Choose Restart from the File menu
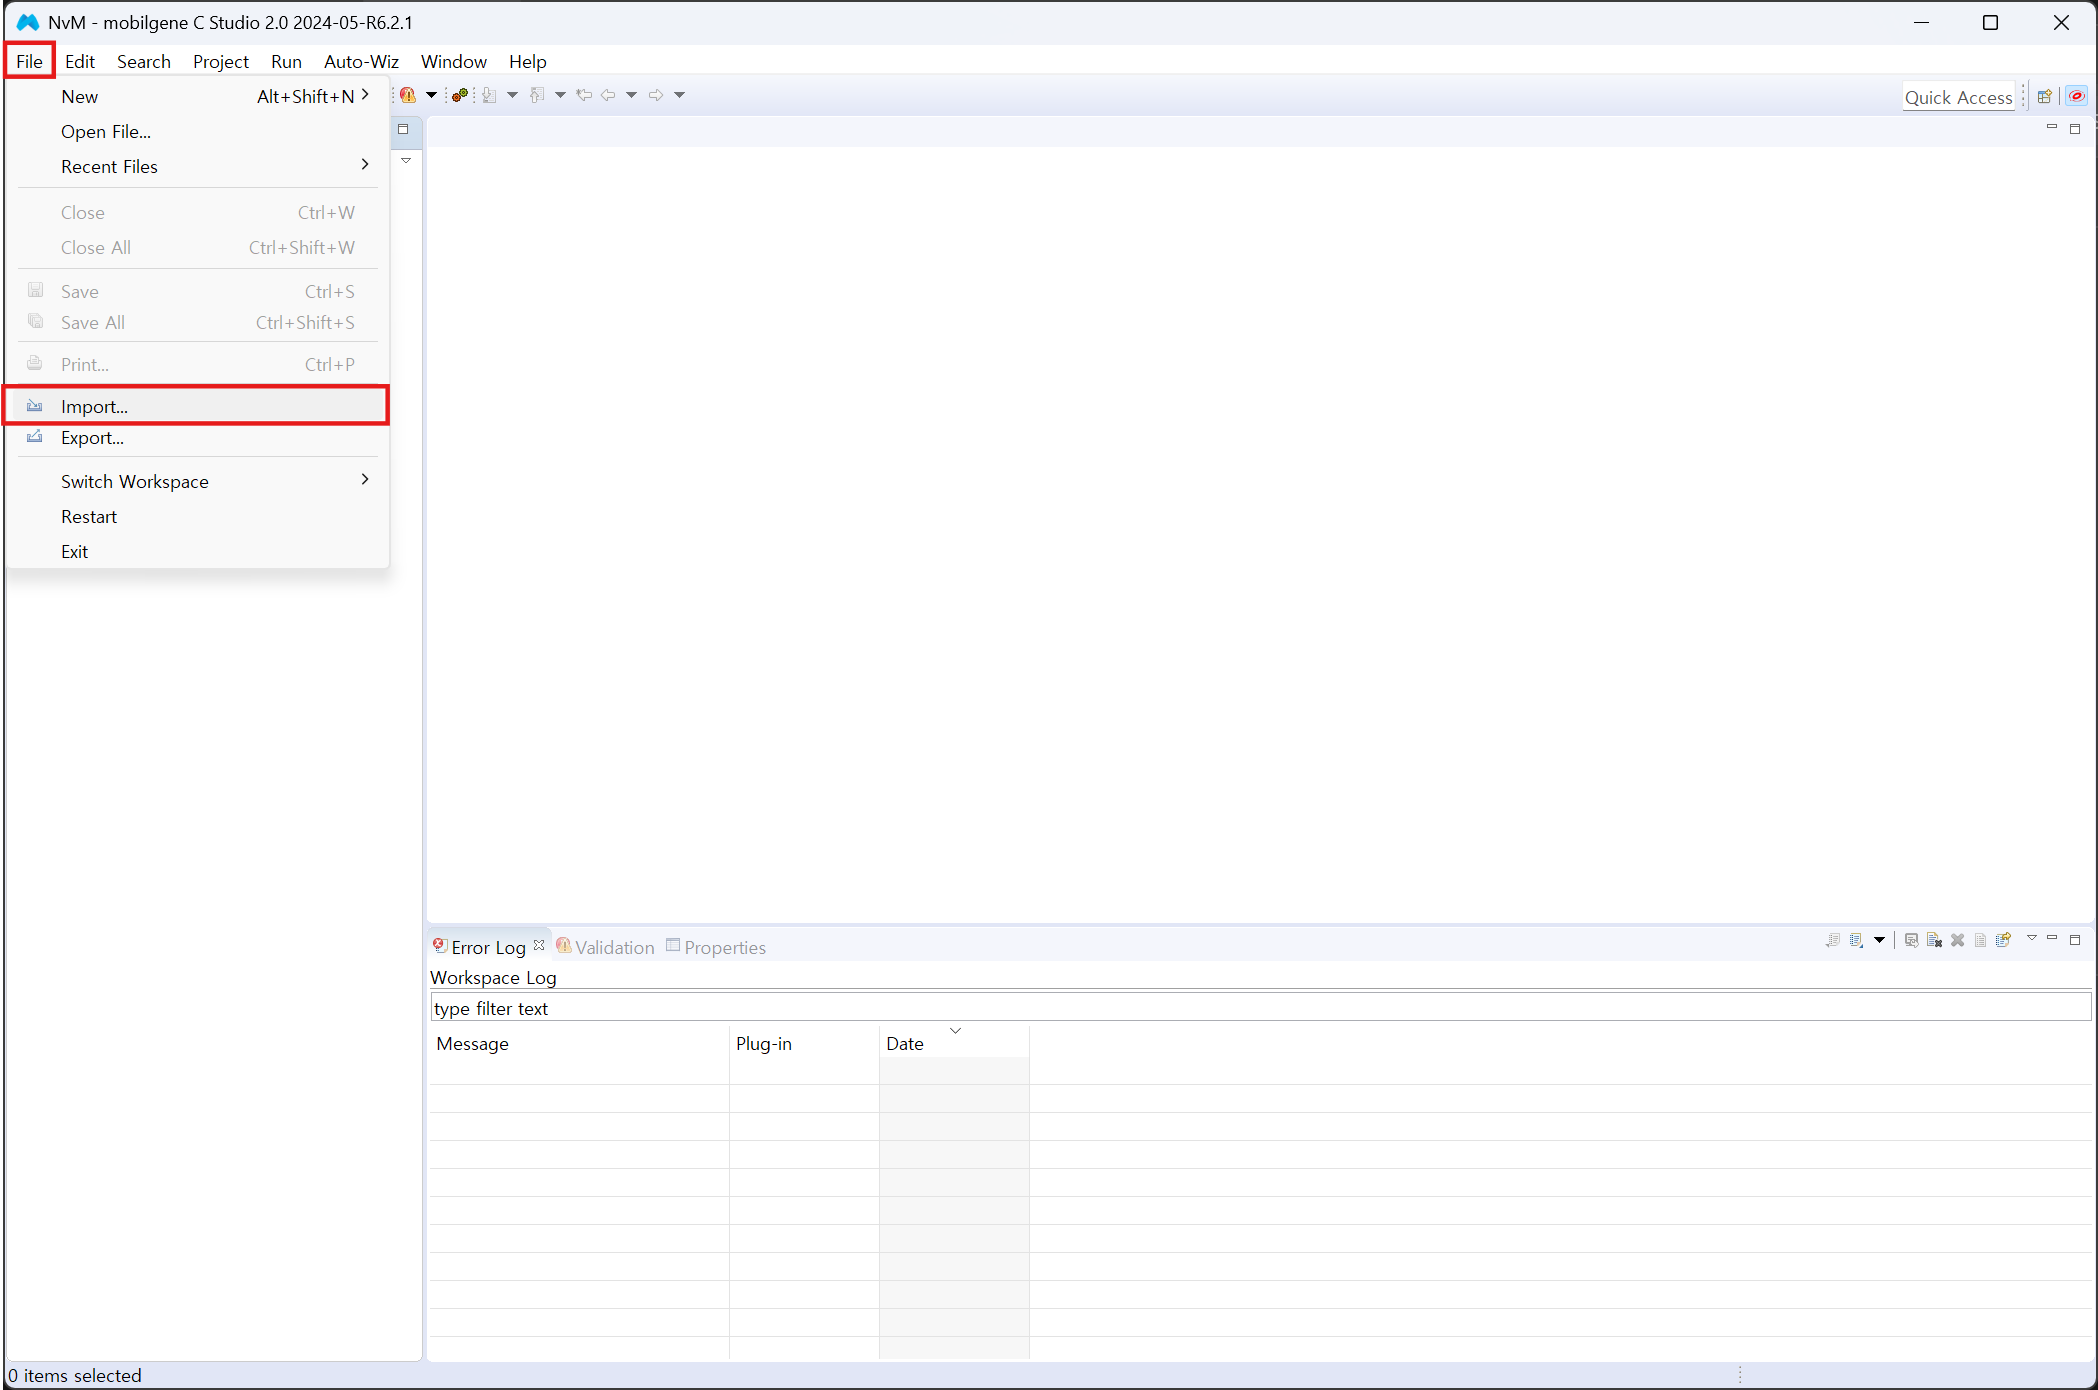The width and height of the screenshot is (2098, 1390). (x=197, y=516)
